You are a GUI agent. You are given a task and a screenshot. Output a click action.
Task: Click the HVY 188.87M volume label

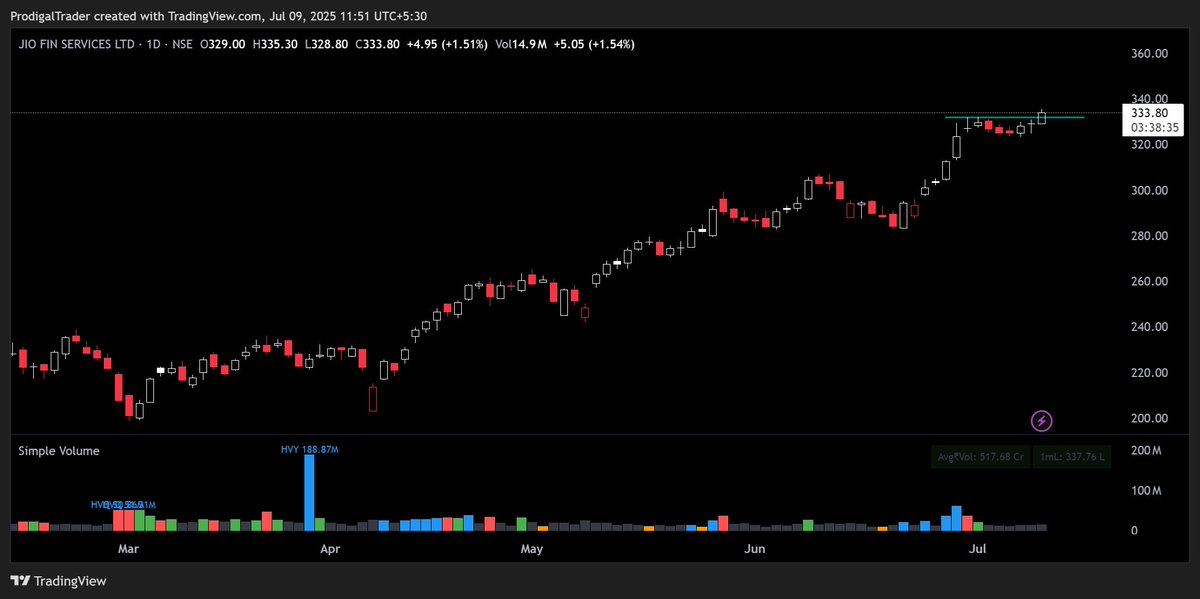pyautogui.click(x=309, y=450)
